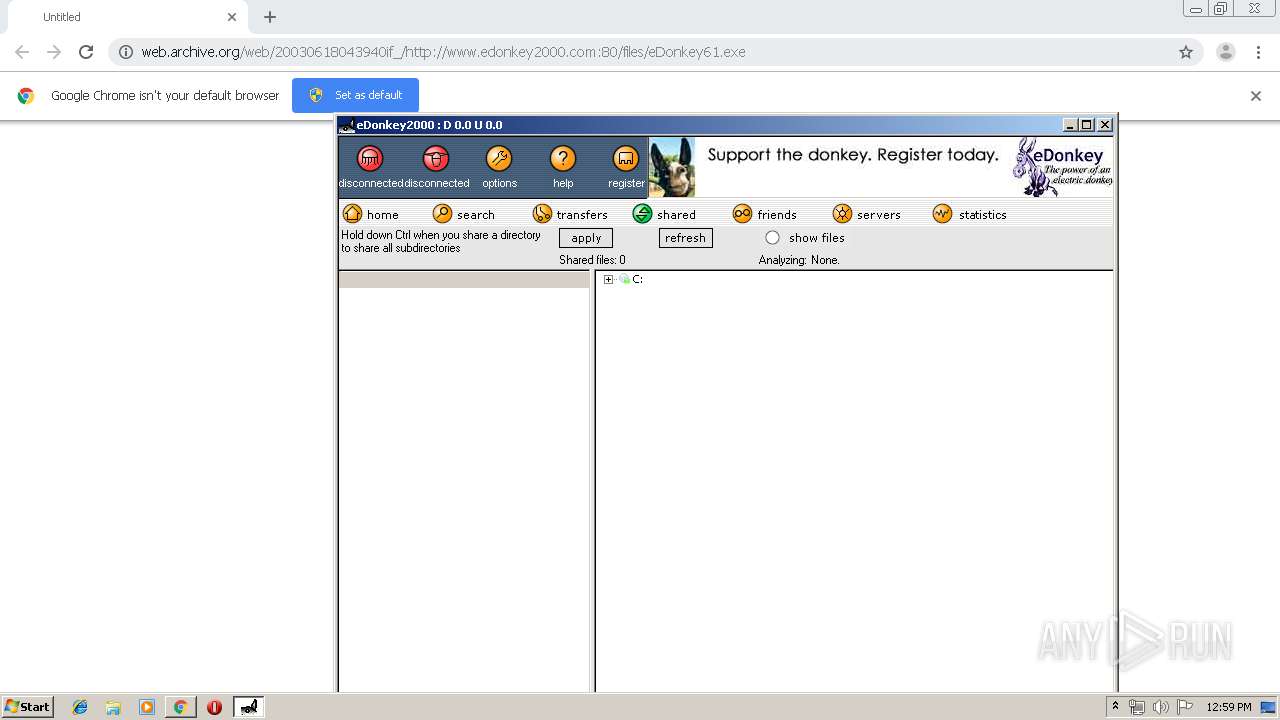Select the shared tab
Image resolution: width=1280 pixels, height=720 pixels.
tap(664, 214)
